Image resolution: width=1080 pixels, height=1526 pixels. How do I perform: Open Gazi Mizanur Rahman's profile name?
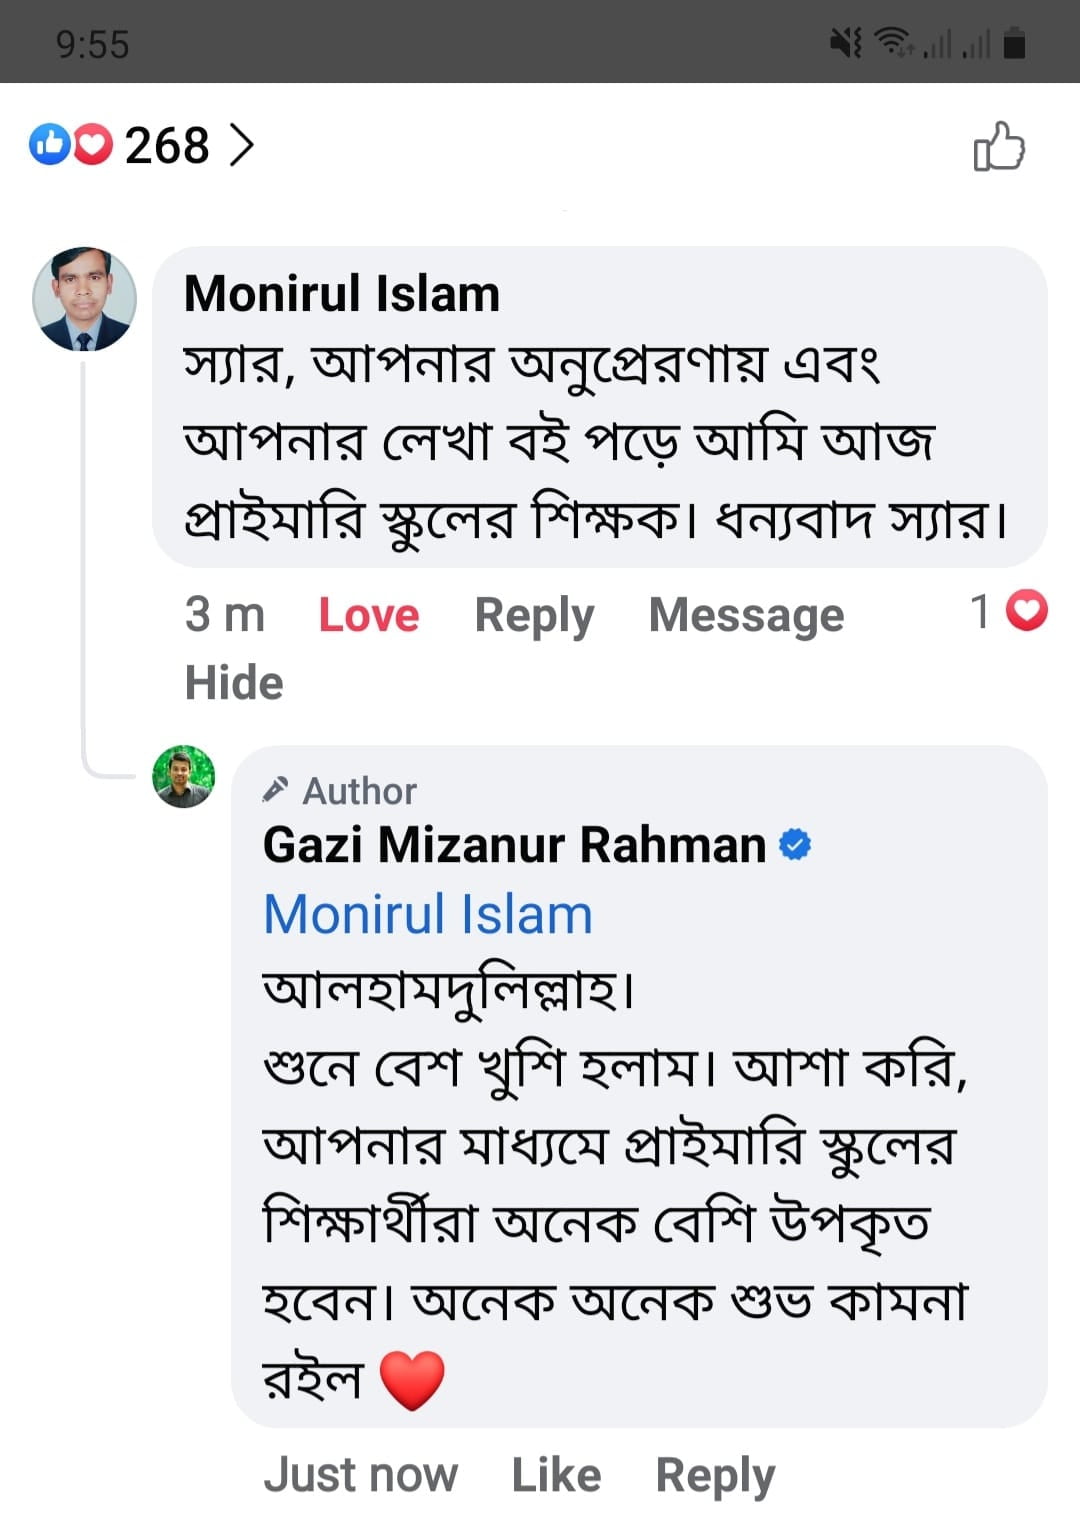point(514,845)
